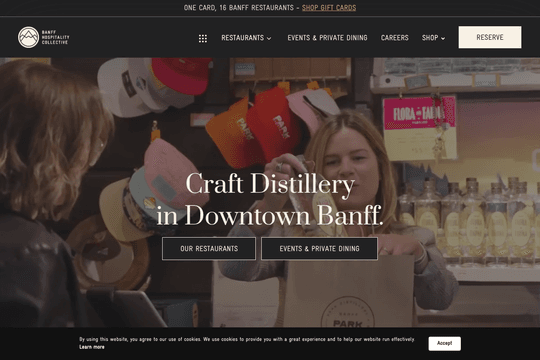The width and height of the screenshot is (540, 360).
Task: Open the grid menu icon
Action: [x=203, y=38]
